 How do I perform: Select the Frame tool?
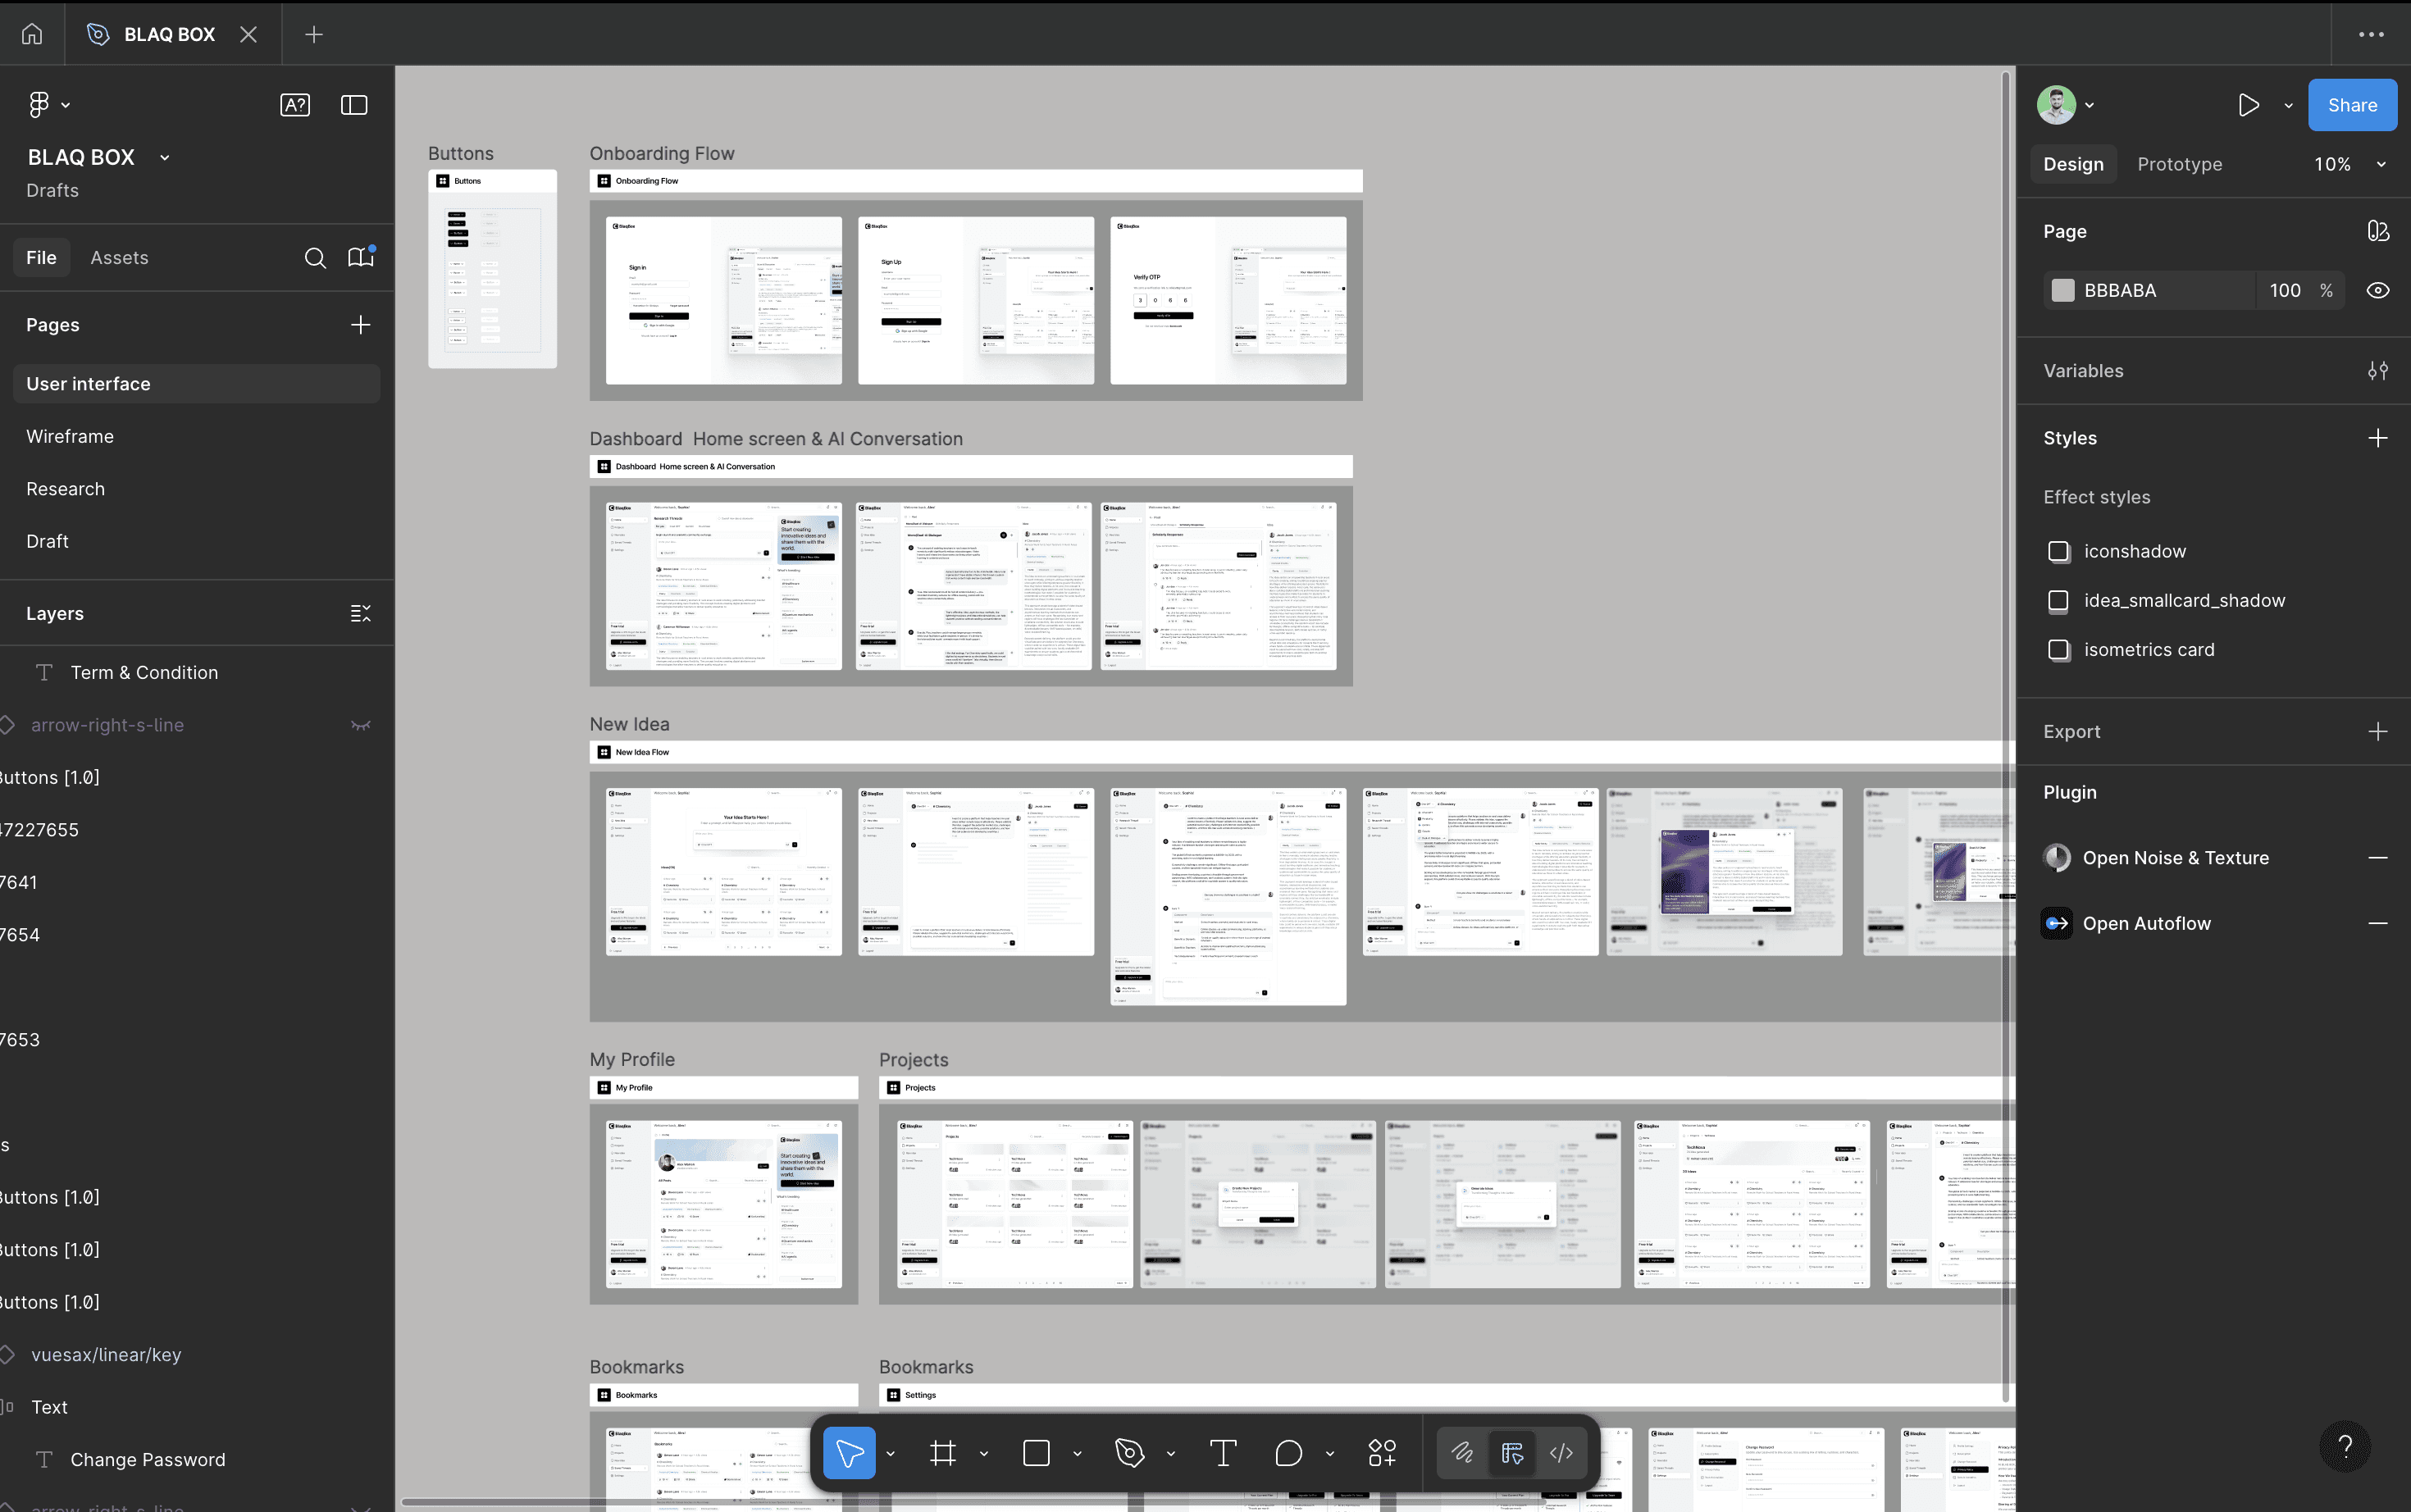[942, 1453]
